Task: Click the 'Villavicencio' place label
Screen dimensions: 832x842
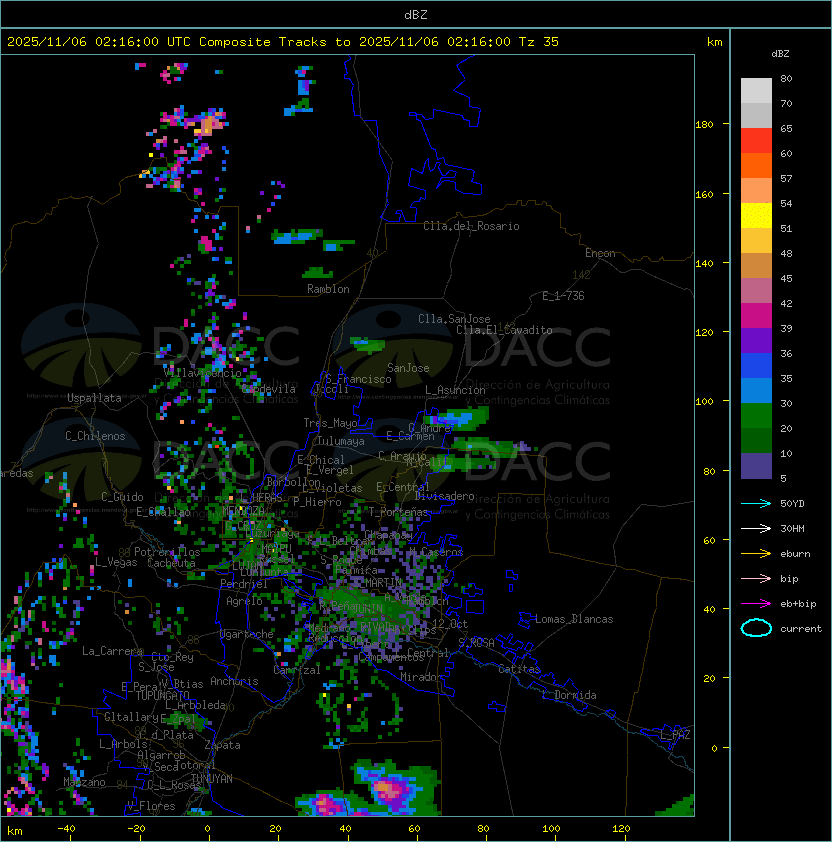Action: (x=202, y=373)
